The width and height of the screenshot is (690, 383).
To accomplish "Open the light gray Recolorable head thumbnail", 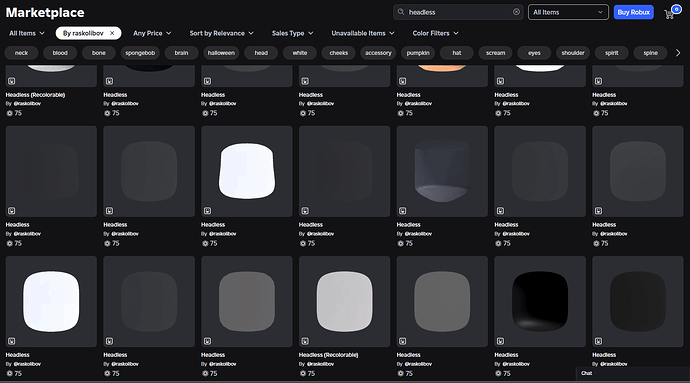I will coord(345,302).
